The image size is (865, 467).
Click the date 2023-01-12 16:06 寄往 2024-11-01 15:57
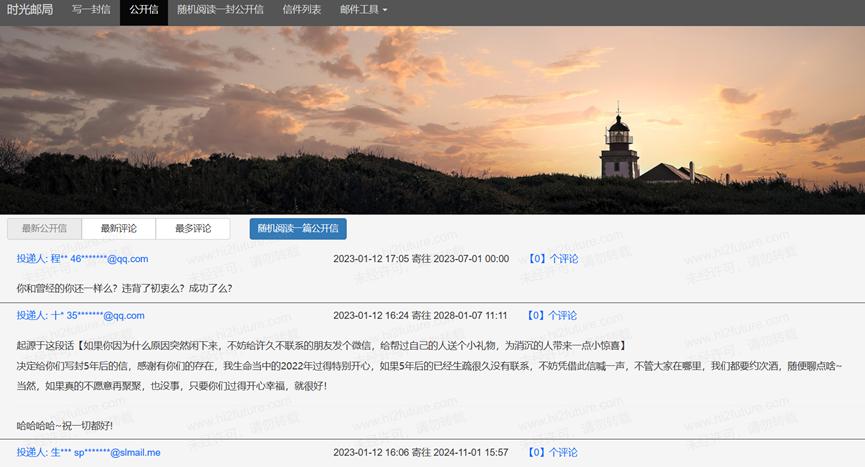[x=420, y=452]
